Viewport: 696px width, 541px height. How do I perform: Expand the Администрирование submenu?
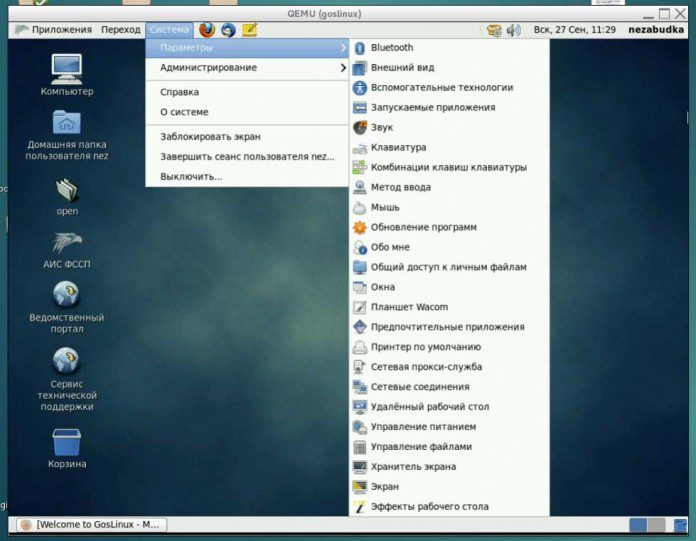tap(247, 67)
